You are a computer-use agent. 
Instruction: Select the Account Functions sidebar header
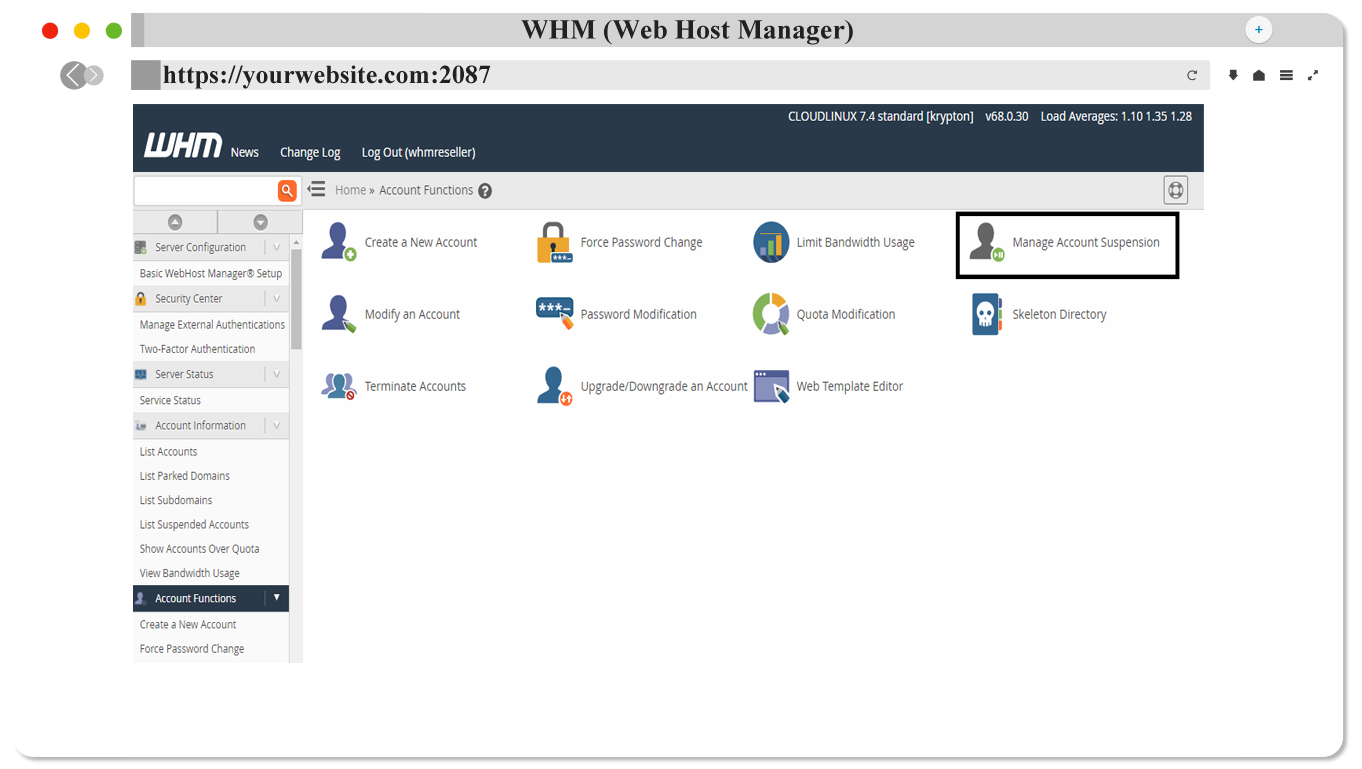[x=211, y=598]
